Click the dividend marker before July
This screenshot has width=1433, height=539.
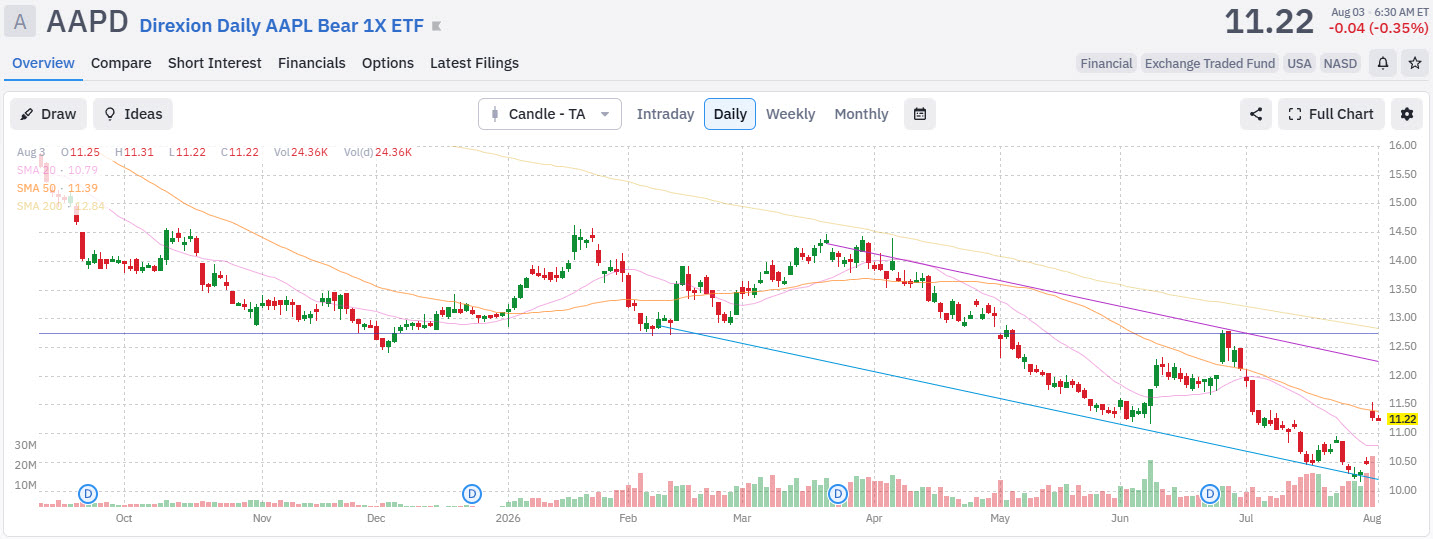1211,493
